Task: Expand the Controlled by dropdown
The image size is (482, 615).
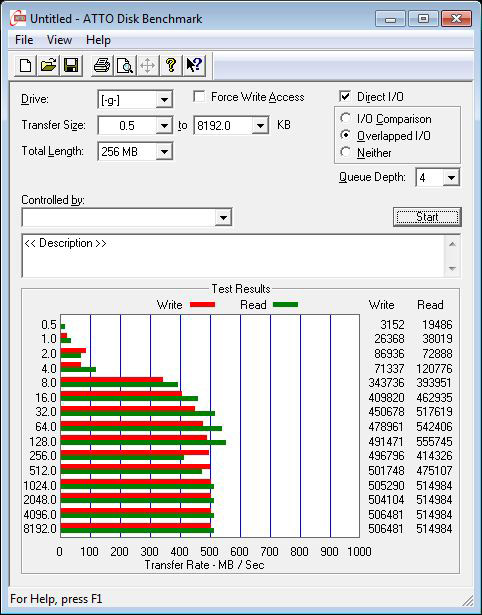Action: click(223, 217)
